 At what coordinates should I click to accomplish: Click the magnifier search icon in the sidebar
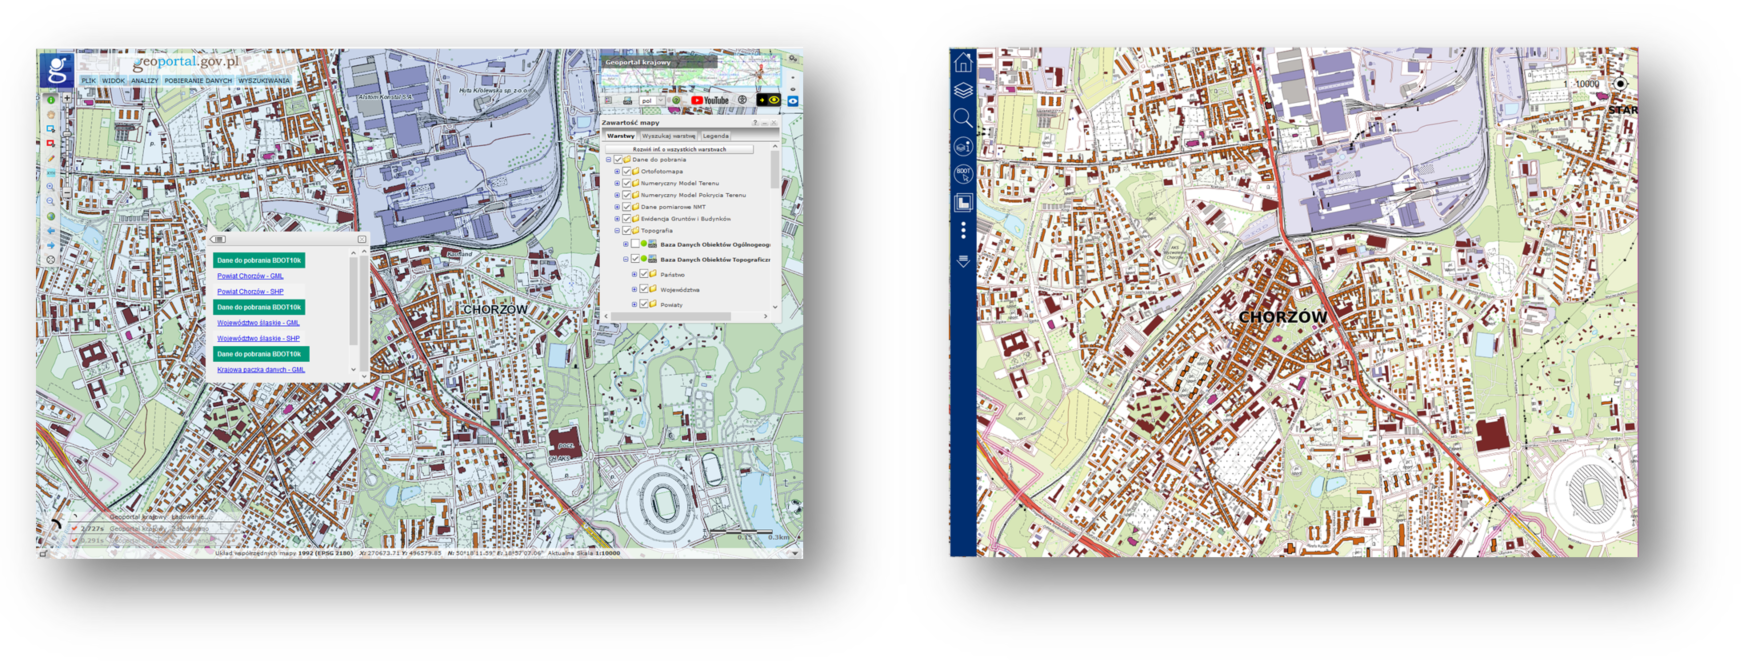963,118
